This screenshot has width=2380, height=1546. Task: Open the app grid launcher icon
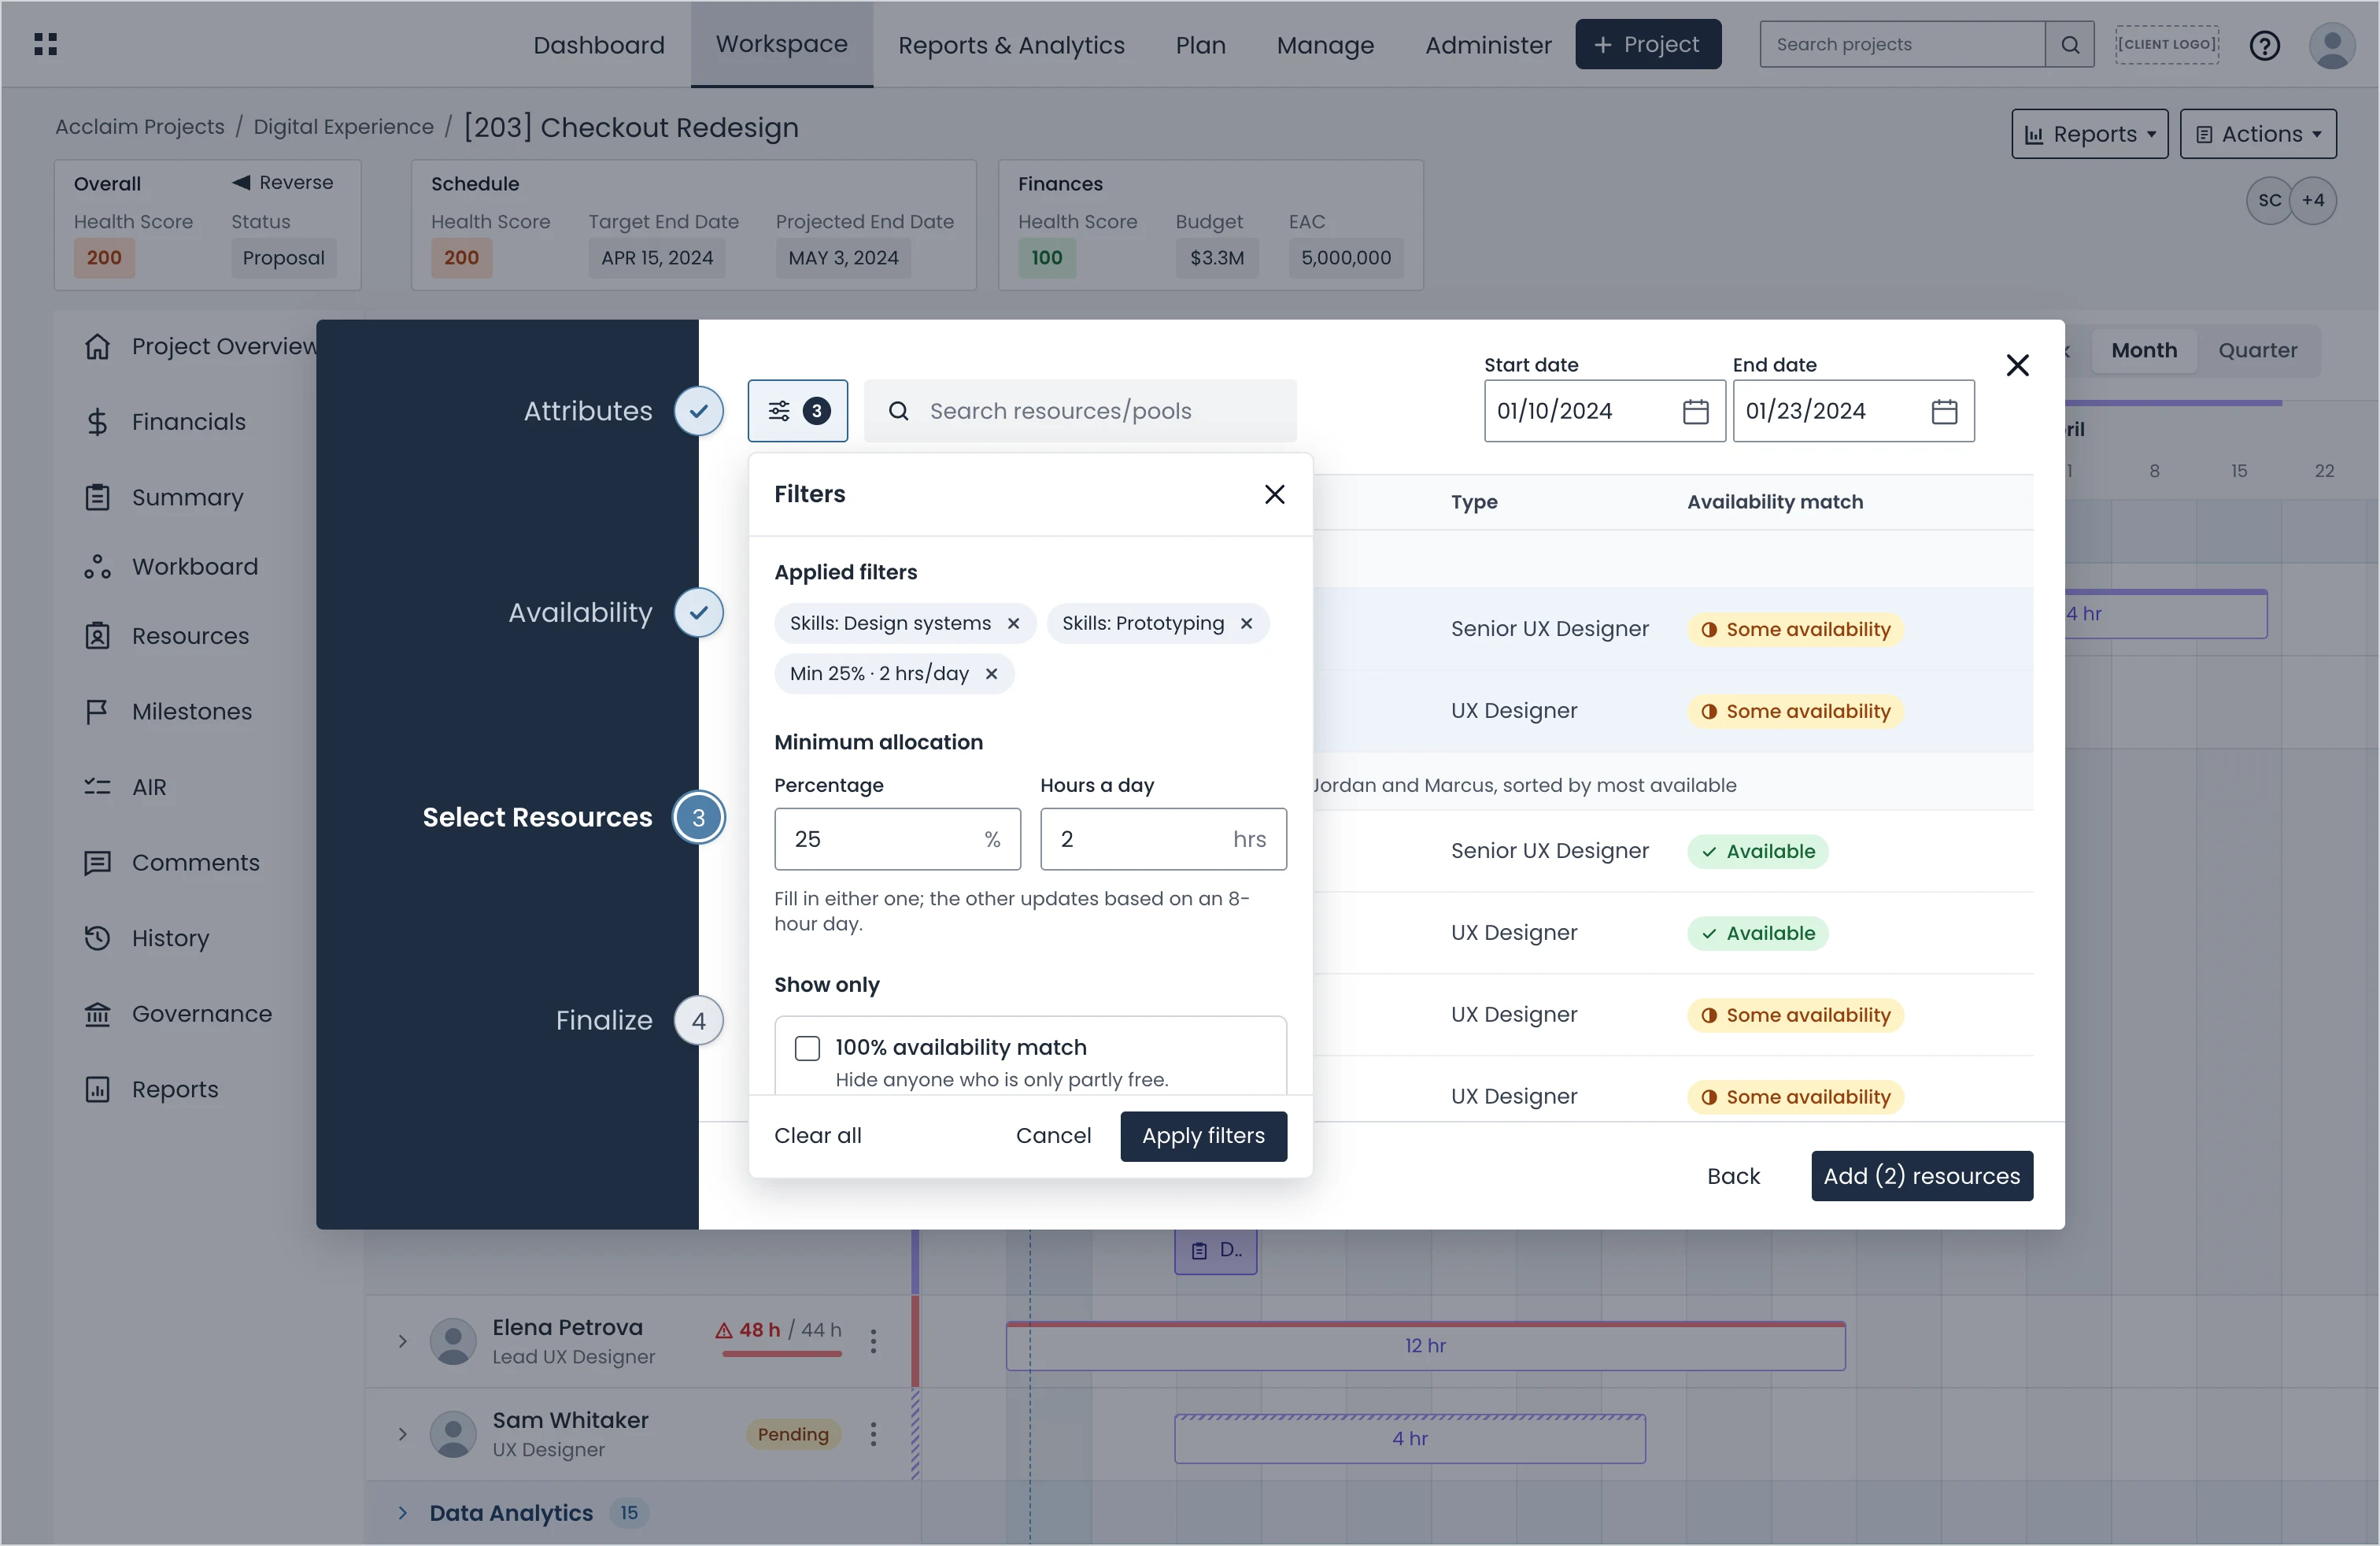pos(45,44)
